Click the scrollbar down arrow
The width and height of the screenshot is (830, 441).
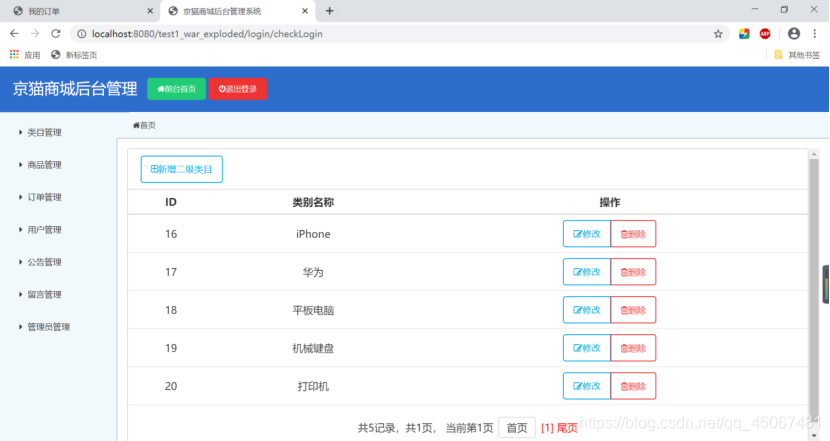[814, 435]
